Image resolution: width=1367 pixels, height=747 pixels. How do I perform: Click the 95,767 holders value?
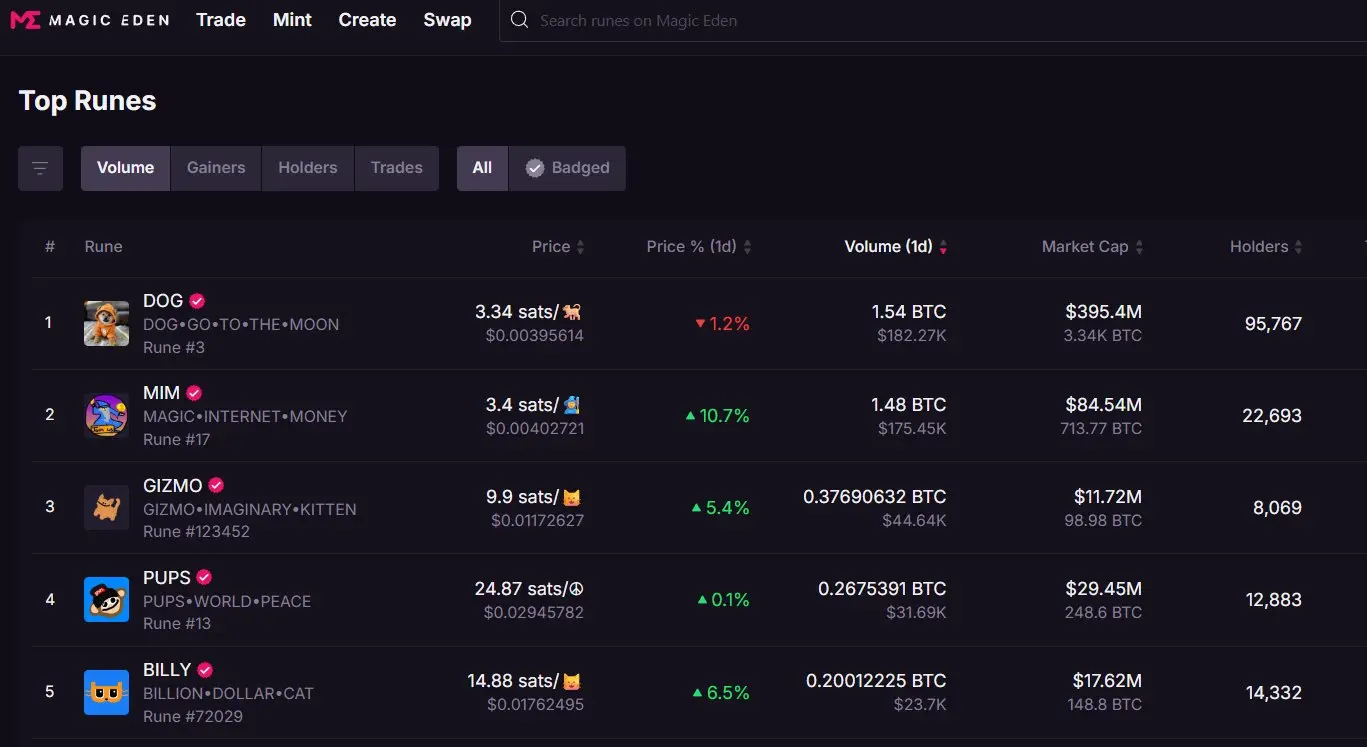[x=1273, y=324]
